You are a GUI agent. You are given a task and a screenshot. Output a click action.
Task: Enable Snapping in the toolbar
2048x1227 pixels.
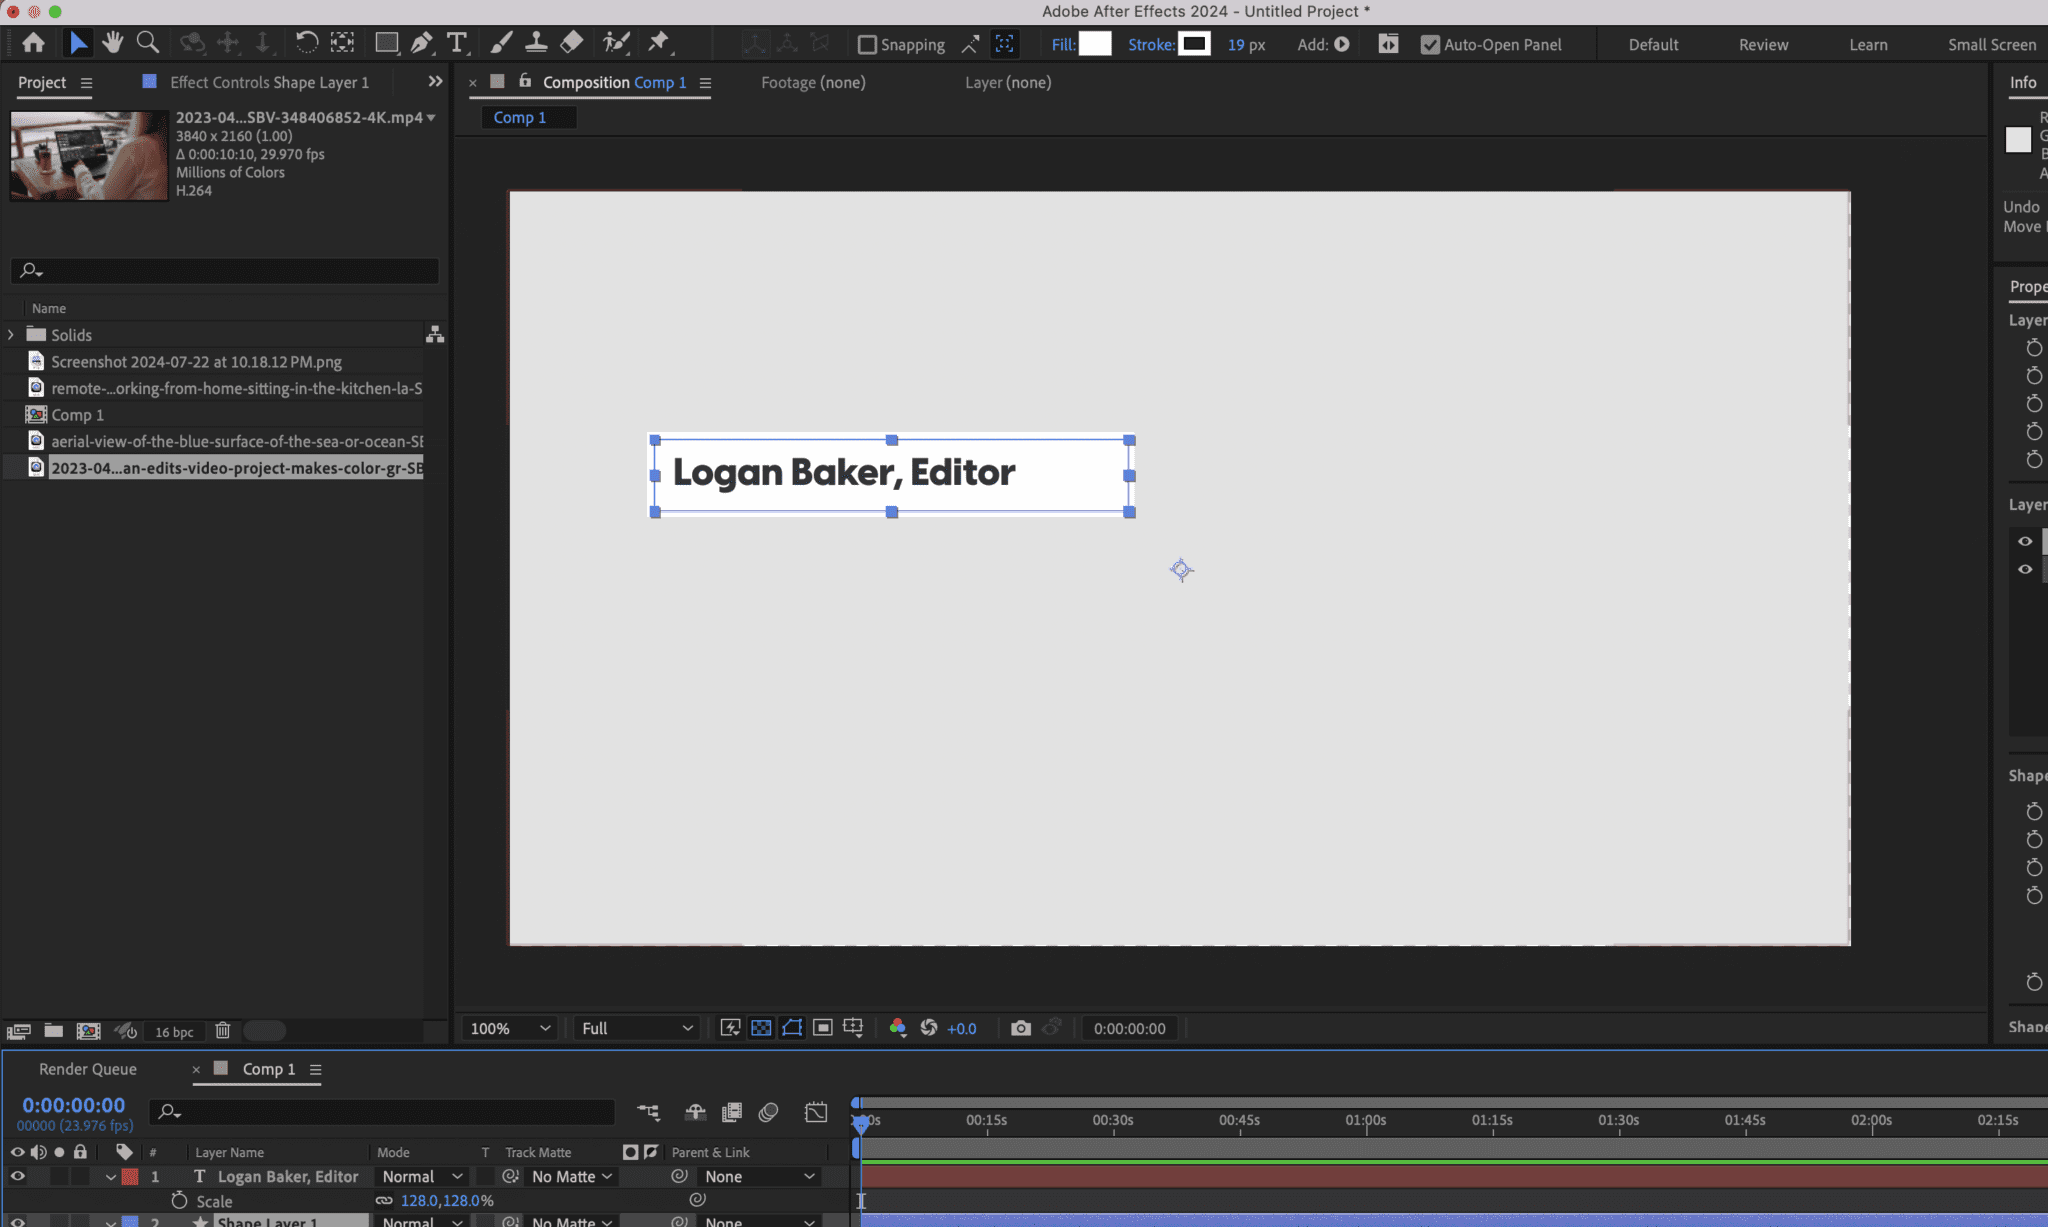coord(868,44)
